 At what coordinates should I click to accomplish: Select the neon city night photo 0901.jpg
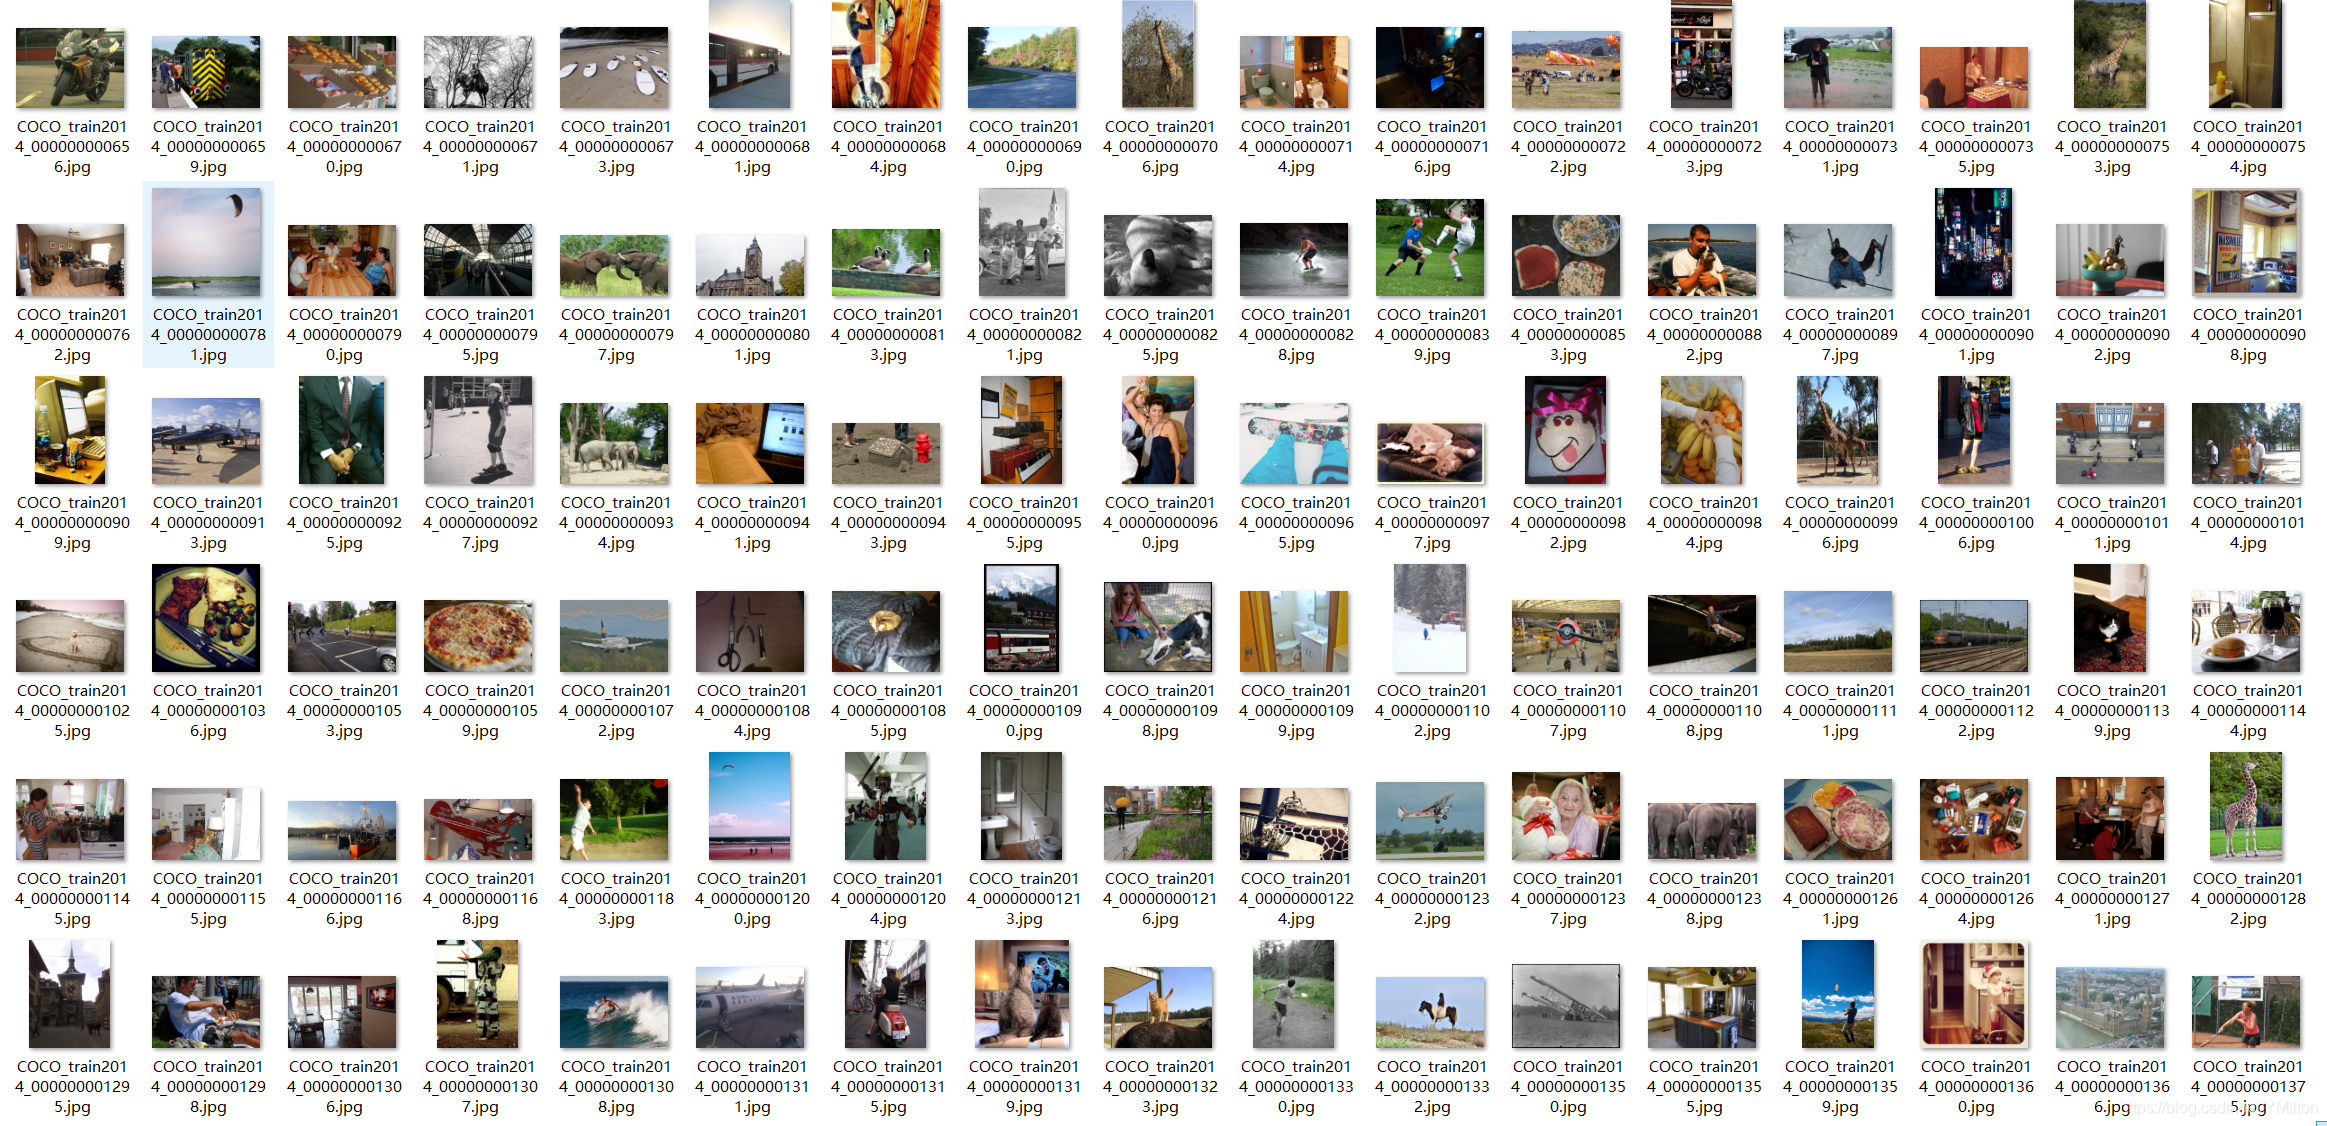pos(1974,242)
